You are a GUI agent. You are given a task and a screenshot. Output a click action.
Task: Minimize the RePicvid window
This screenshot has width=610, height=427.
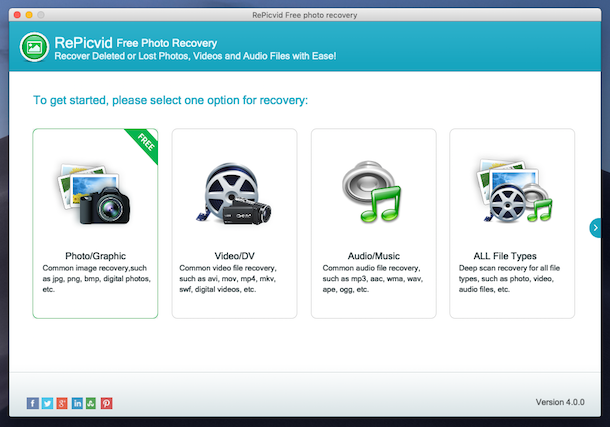click(29, 15)
